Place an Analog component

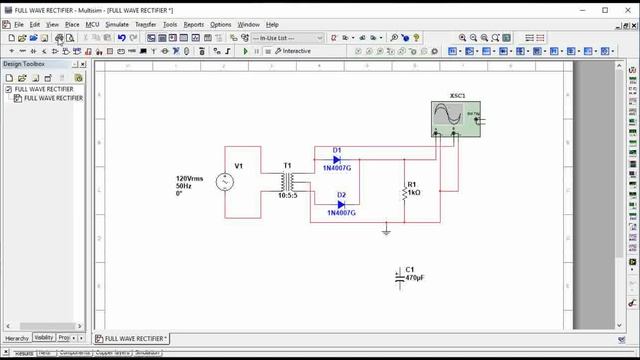[55, 51]
